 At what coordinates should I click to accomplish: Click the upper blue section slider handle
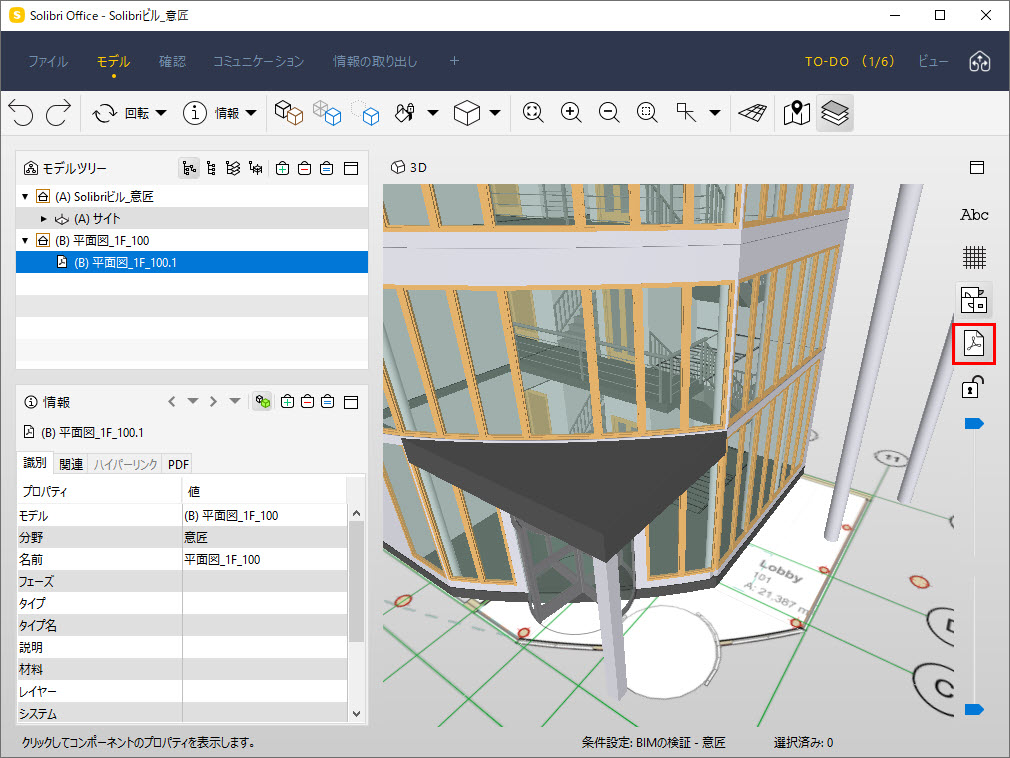point(974,423)
